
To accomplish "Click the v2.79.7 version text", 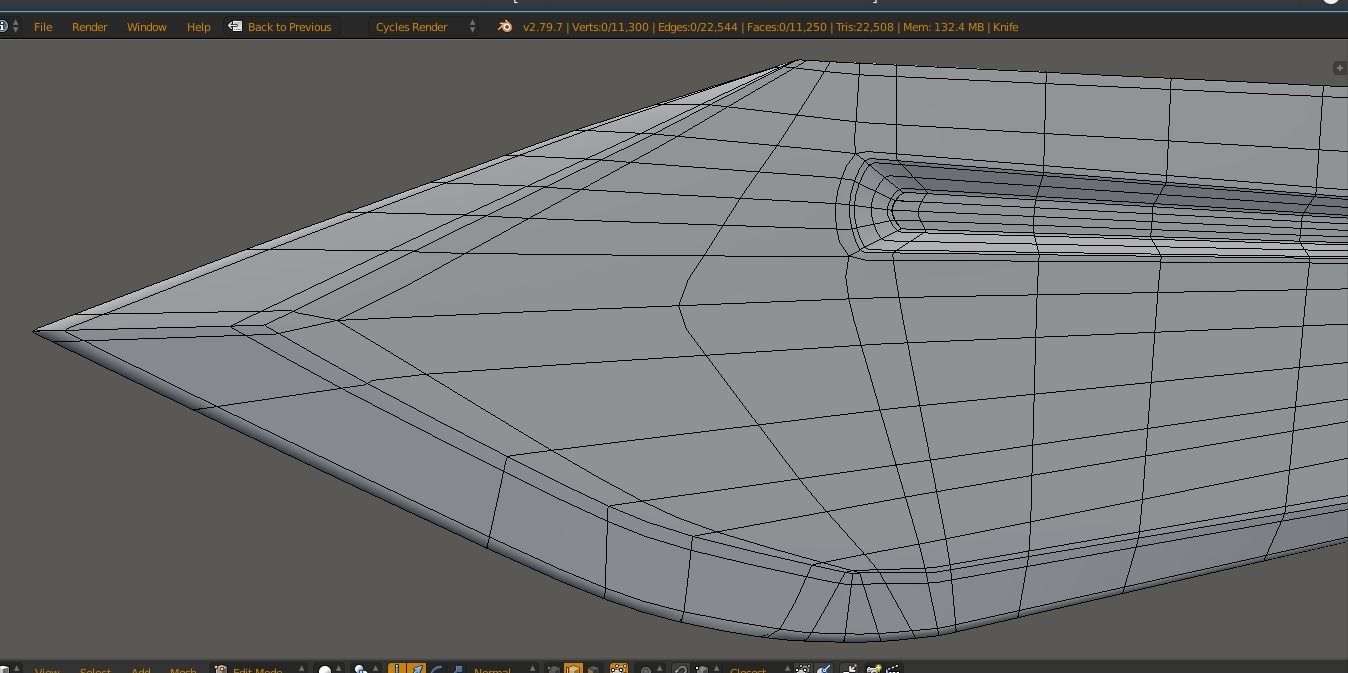I will tap(543, 27).
